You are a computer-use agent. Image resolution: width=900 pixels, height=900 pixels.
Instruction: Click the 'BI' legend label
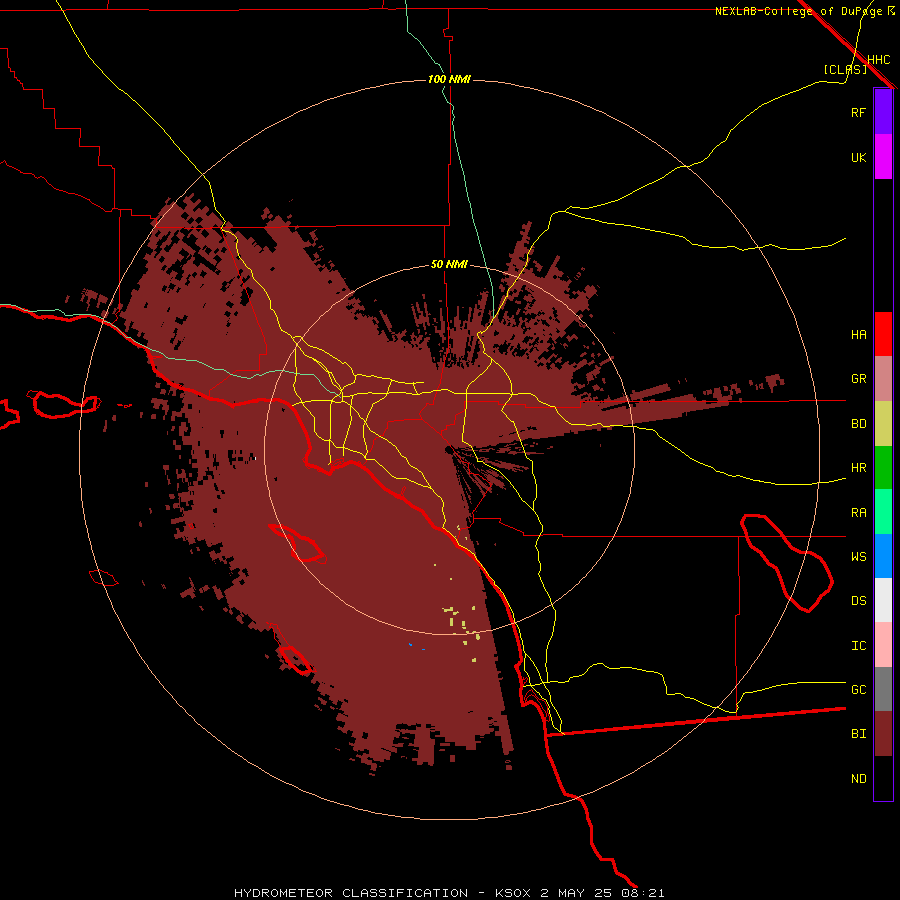coord(858,734)
